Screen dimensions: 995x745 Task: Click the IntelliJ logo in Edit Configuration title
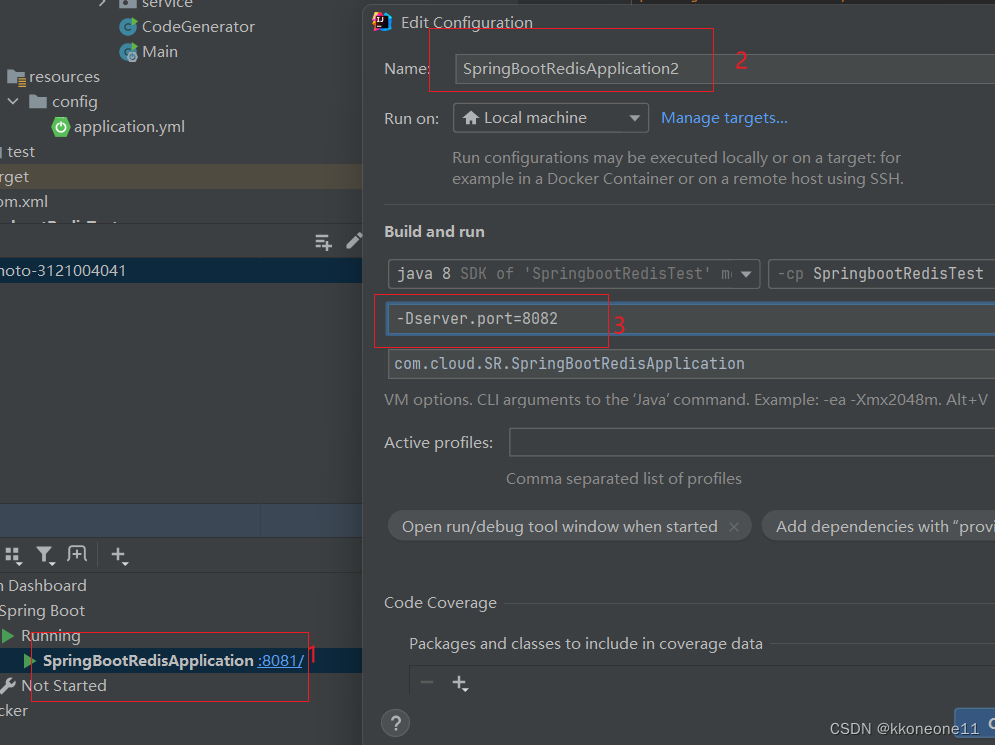(382, 22)
